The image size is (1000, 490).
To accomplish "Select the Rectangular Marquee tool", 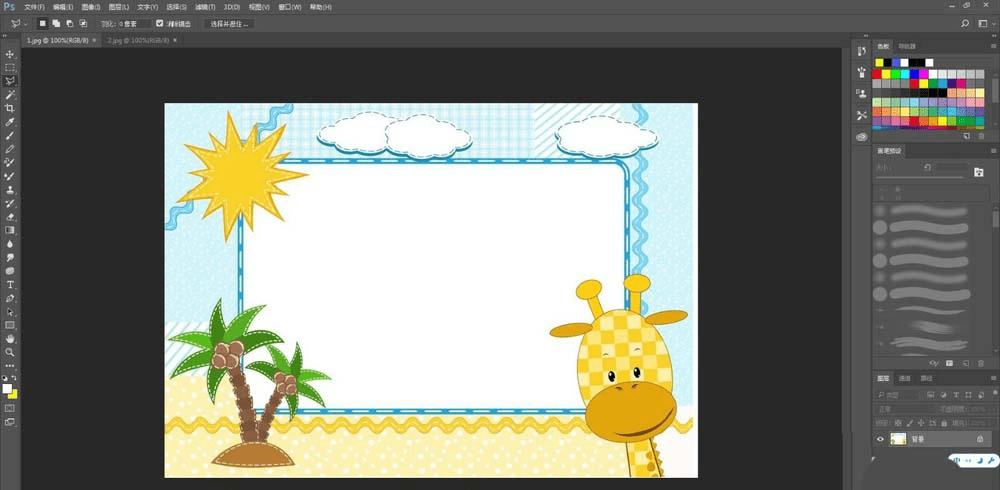I will coord(10,67).
